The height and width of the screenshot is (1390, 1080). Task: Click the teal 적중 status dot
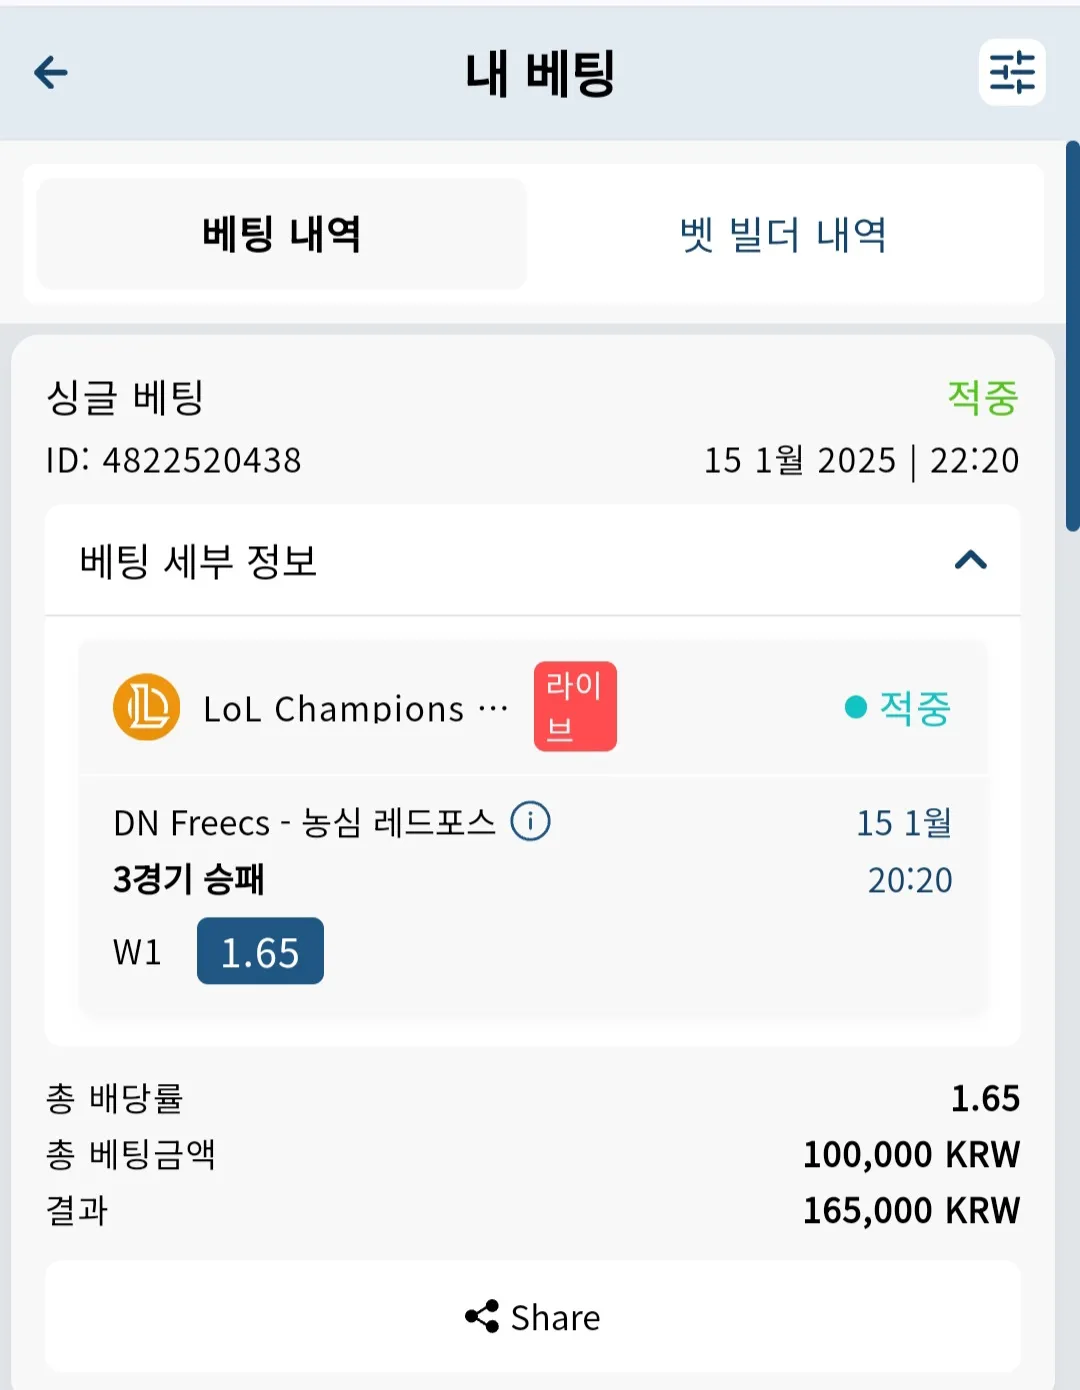(855, 707)
